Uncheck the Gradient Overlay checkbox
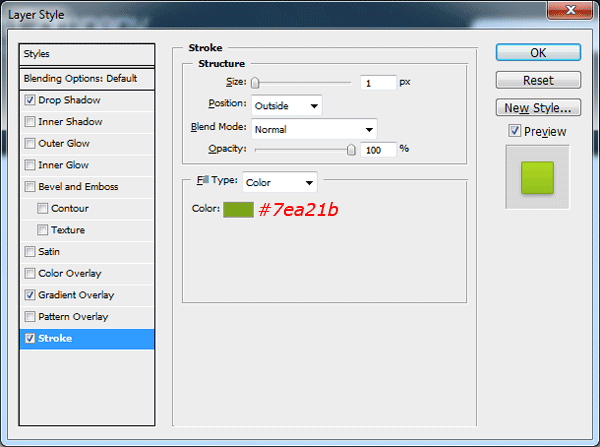The image size is (600, 447). (x=30, y=295)
